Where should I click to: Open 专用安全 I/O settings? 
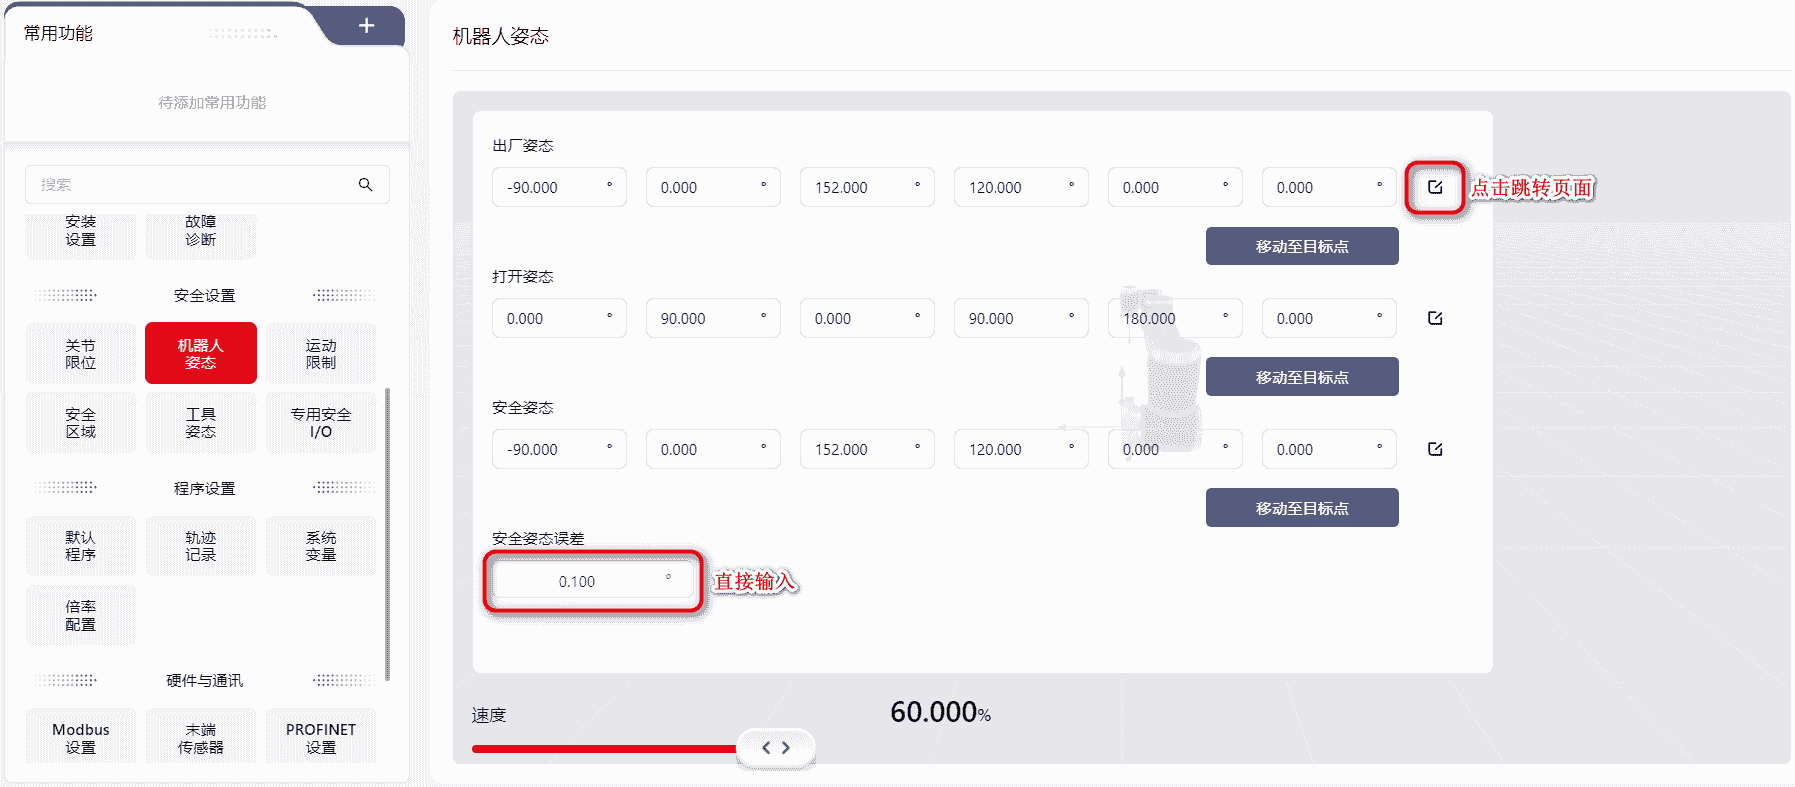pos(321,422)
